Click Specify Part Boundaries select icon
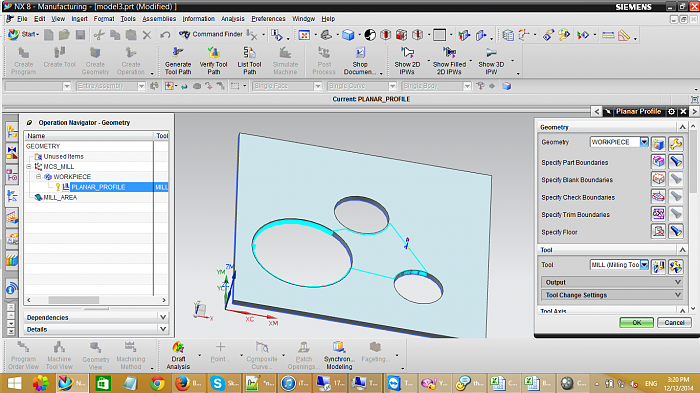 click(658, 162)
